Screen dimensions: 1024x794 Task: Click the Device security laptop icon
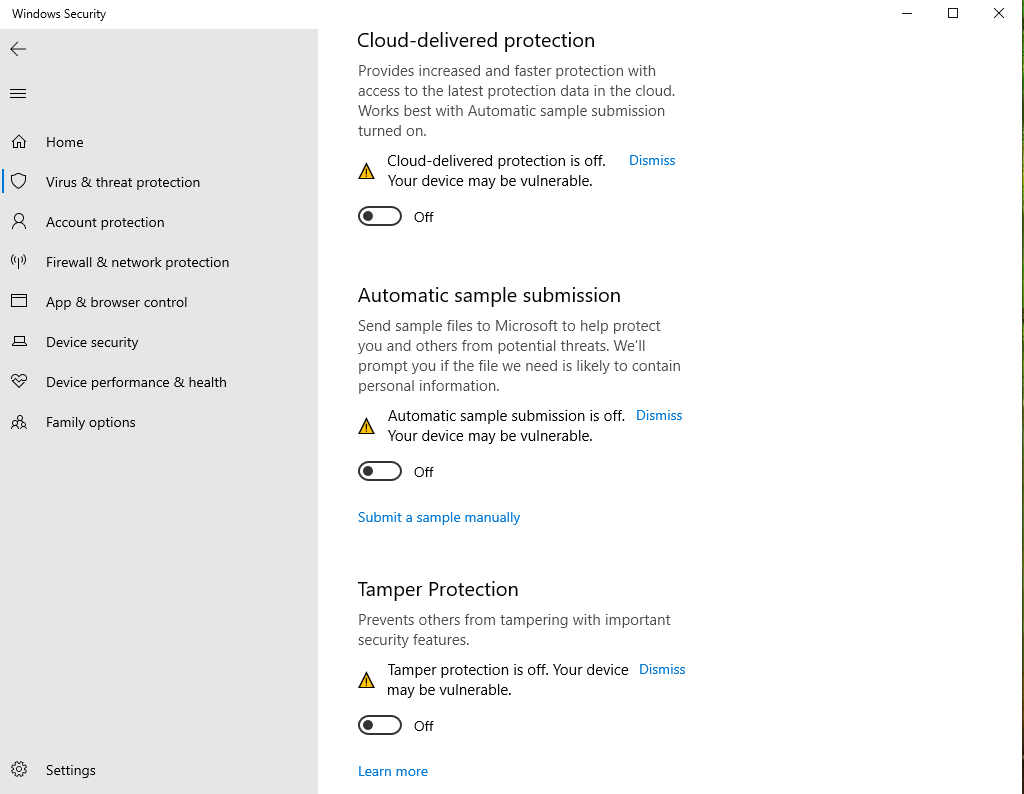[x=19, y=342]
